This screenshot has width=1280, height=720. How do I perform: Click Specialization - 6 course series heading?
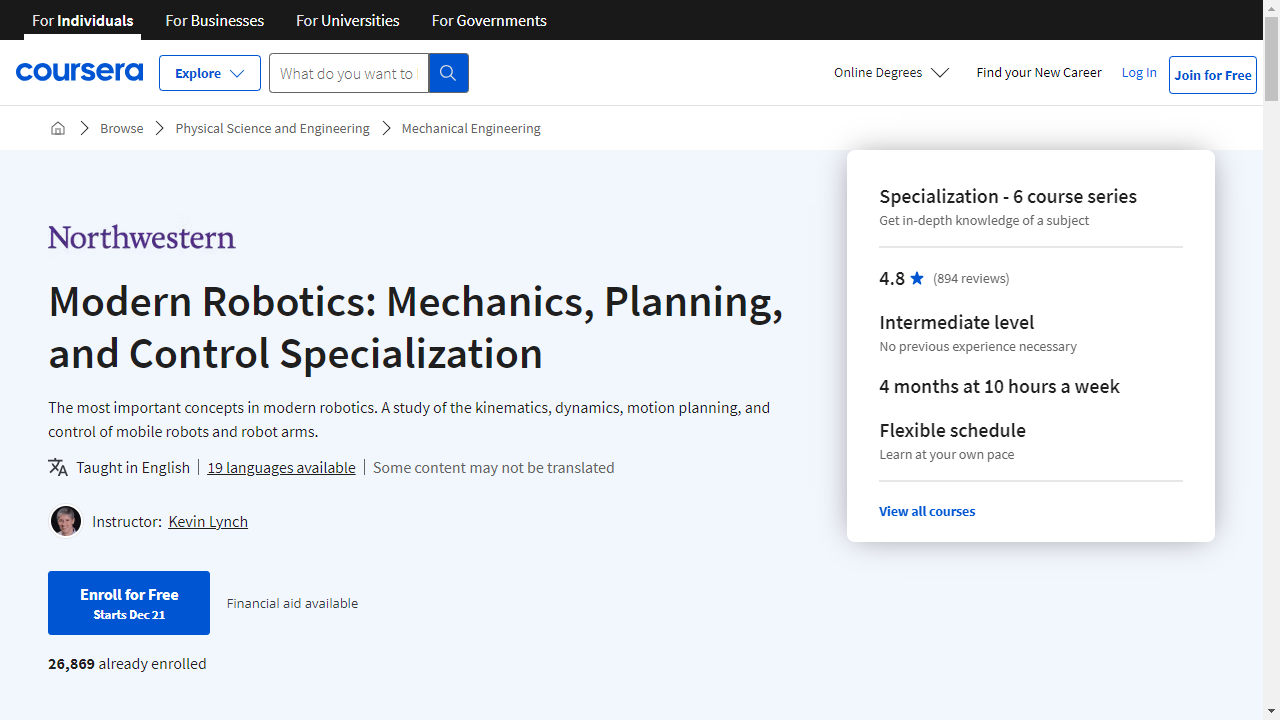pos(1008,196)
